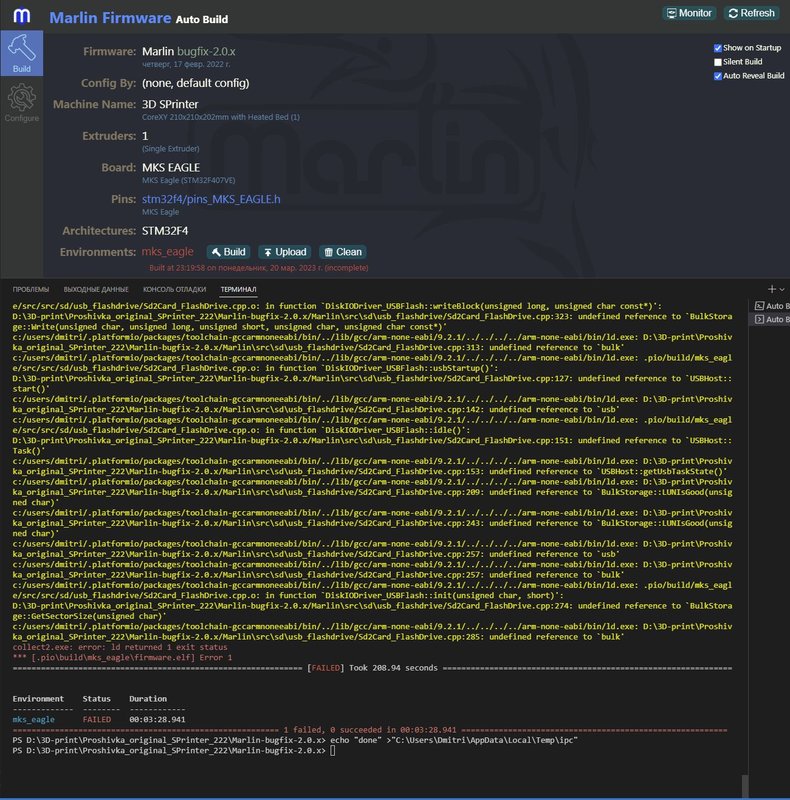
Task: Toggle Show on Startup checkbox
Action: point(718,48)
